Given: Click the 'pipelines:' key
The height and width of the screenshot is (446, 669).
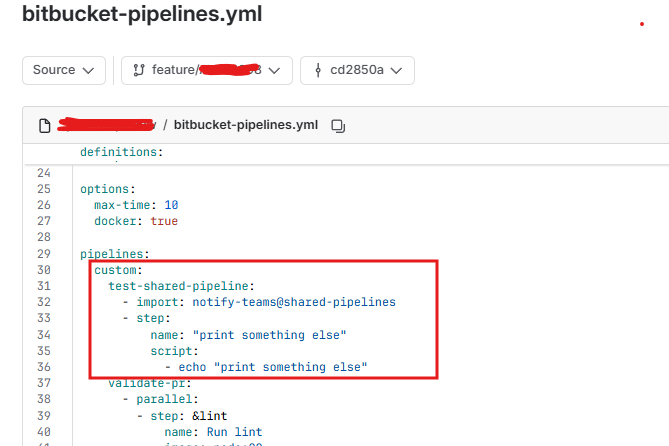Looking at the screenshot, I should pyautogui.click(x=115, y=254).
